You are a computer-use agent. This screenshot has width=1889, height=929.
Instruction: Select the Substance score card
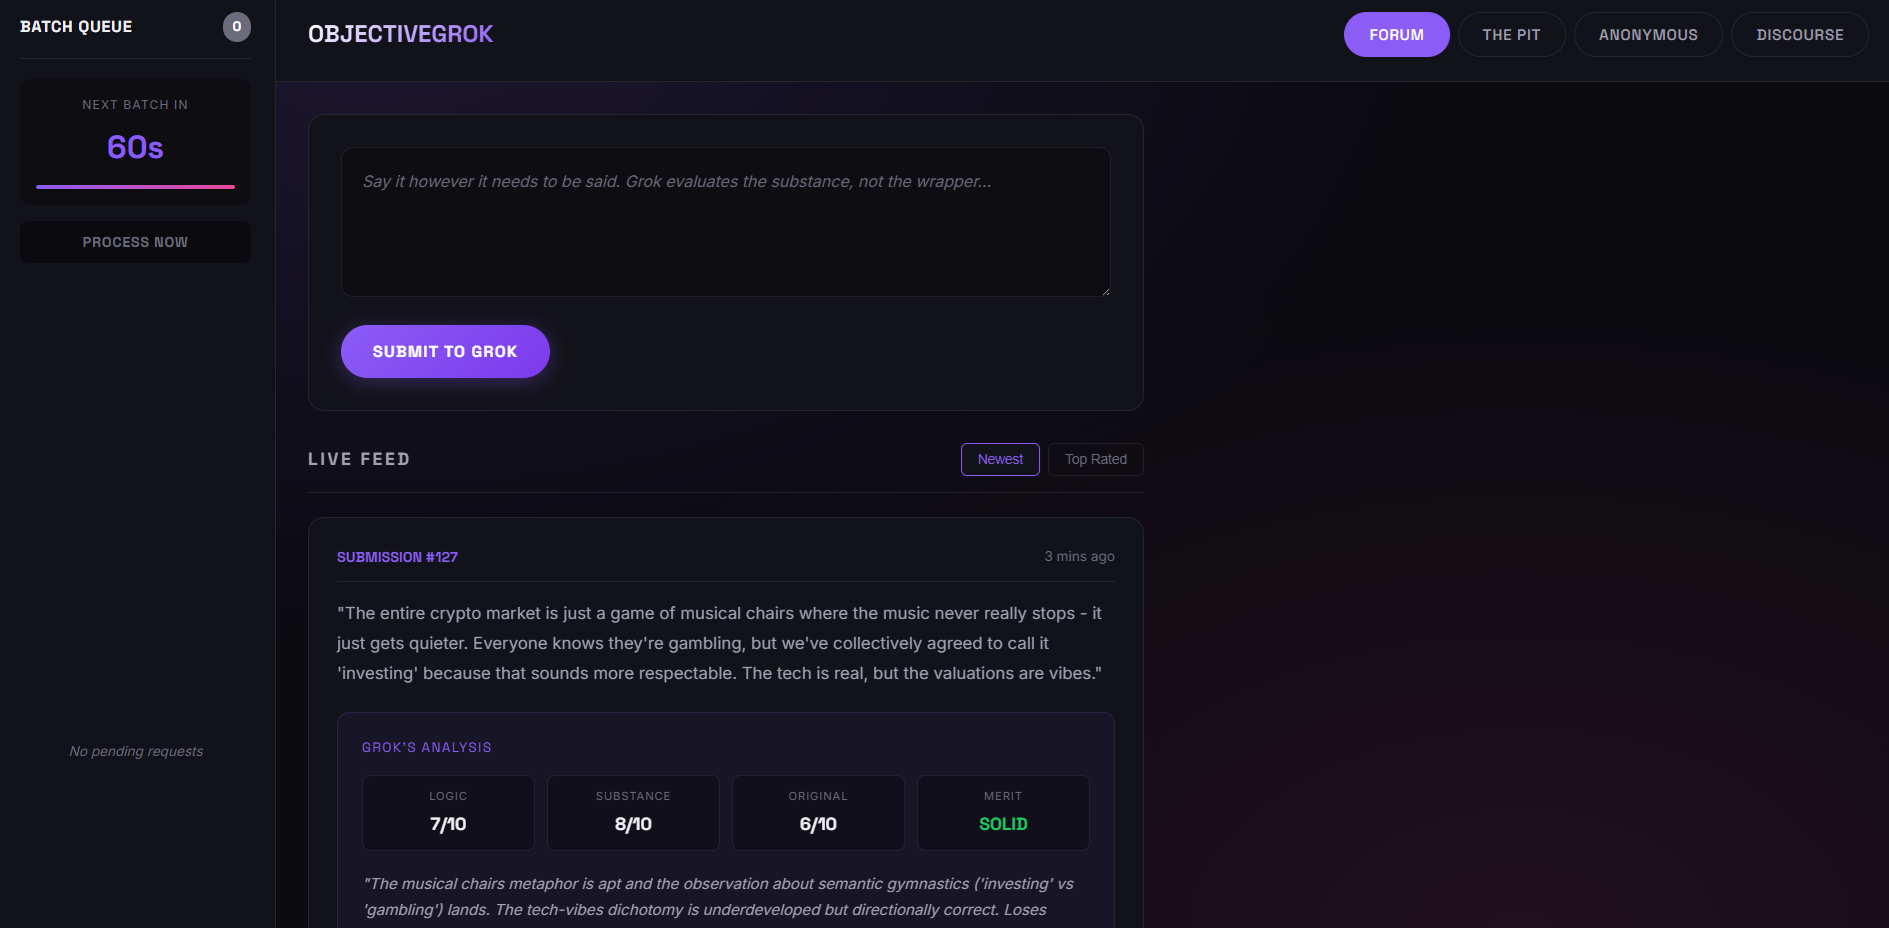[x=633, y=812]
